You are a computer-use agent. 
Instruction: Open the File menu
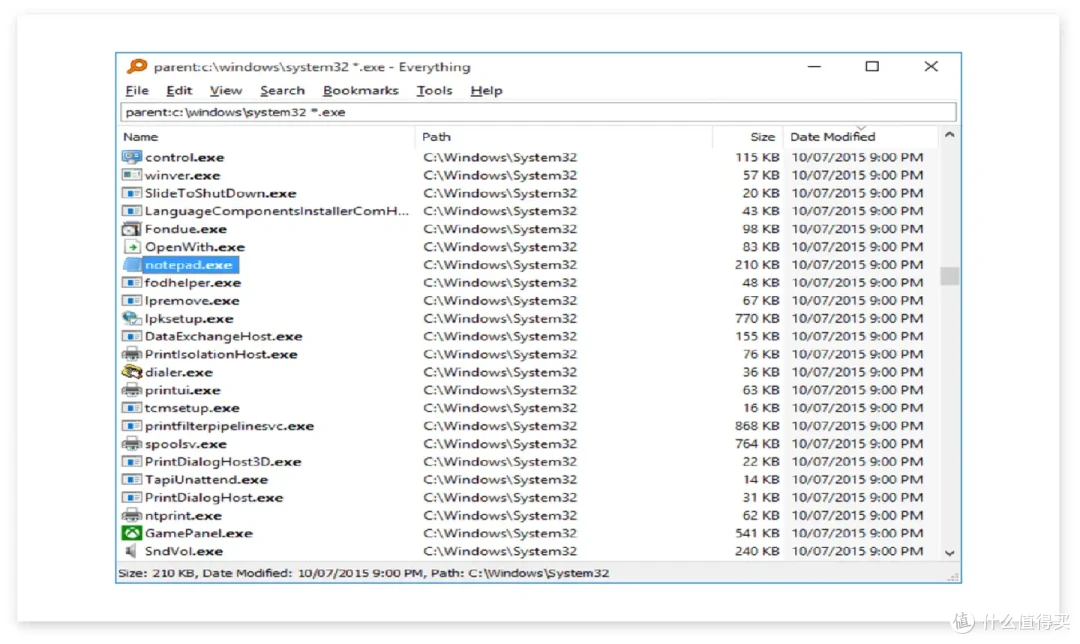(137, 90)
